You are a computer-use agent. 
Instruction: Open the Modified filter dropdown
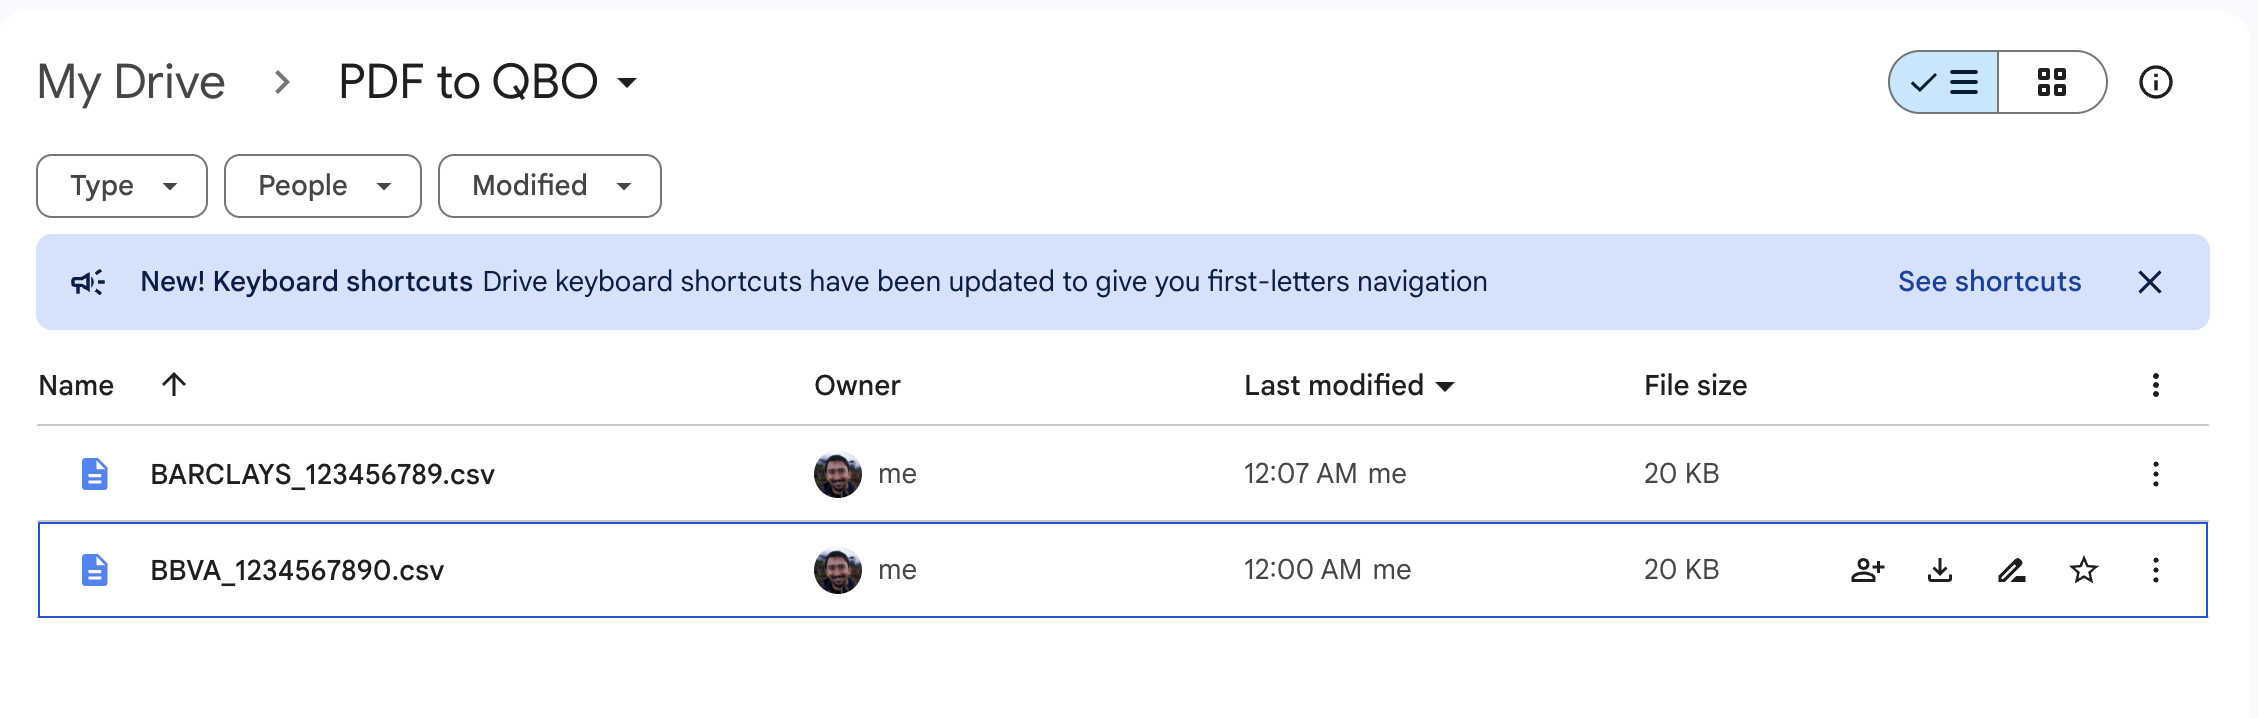coord(550,186)
